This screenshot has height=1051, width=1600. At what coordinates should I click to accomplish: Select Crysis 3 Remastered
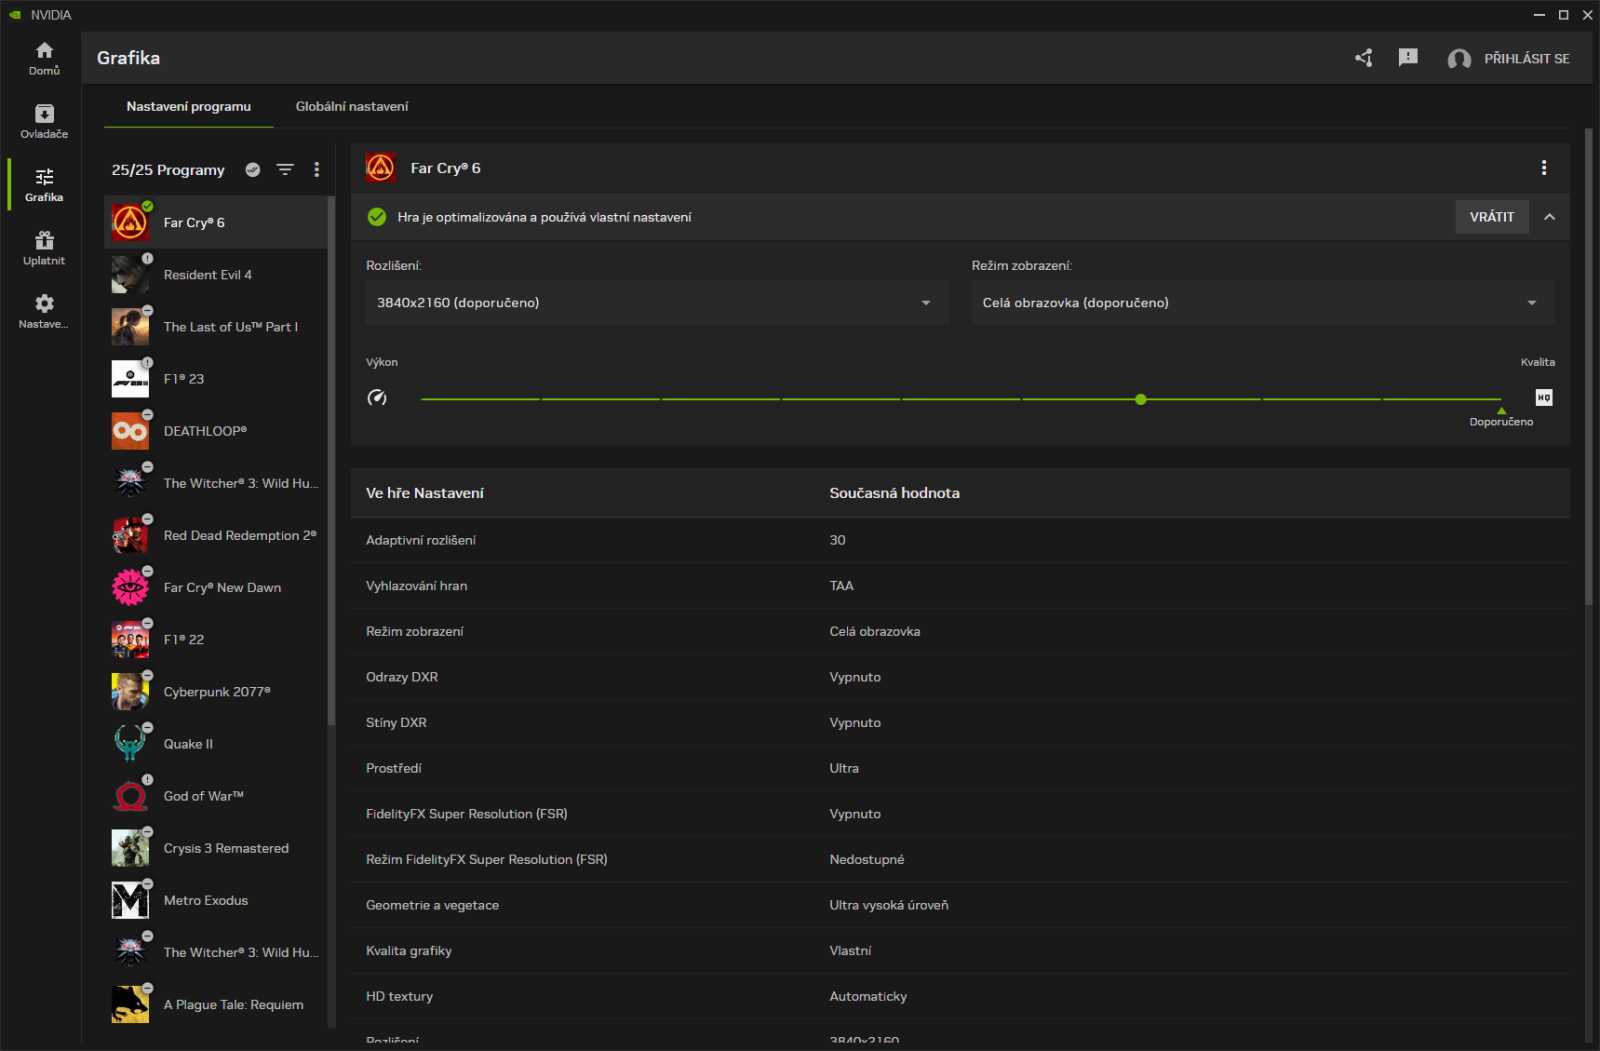pyautogui.click(x=215, y=848)
